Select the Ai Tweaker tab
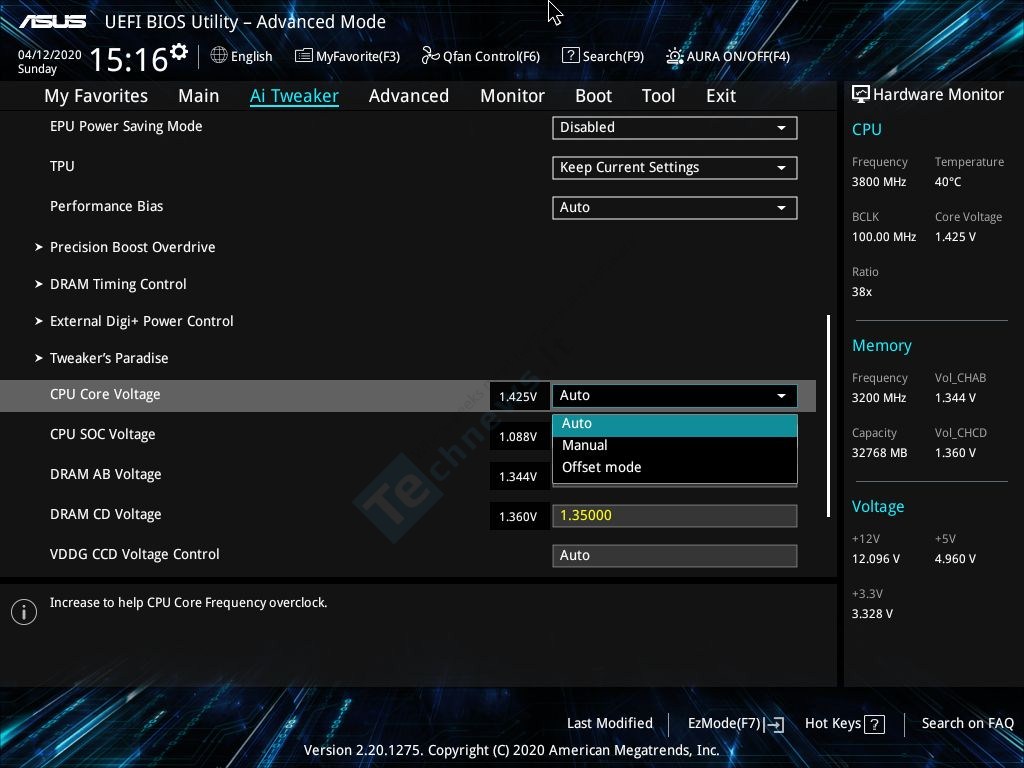The image size is (1024, 768). [294, 96]
